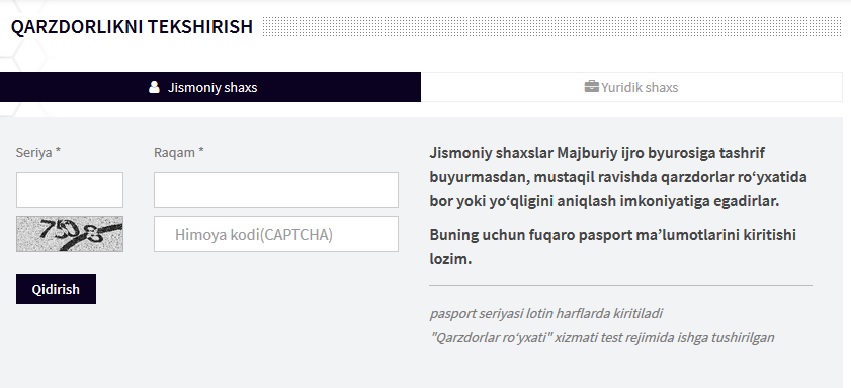Viewport: 851px width, 388px height.
Task: Switch to the Yuridik shaxs tab
Action: (632, 87)
